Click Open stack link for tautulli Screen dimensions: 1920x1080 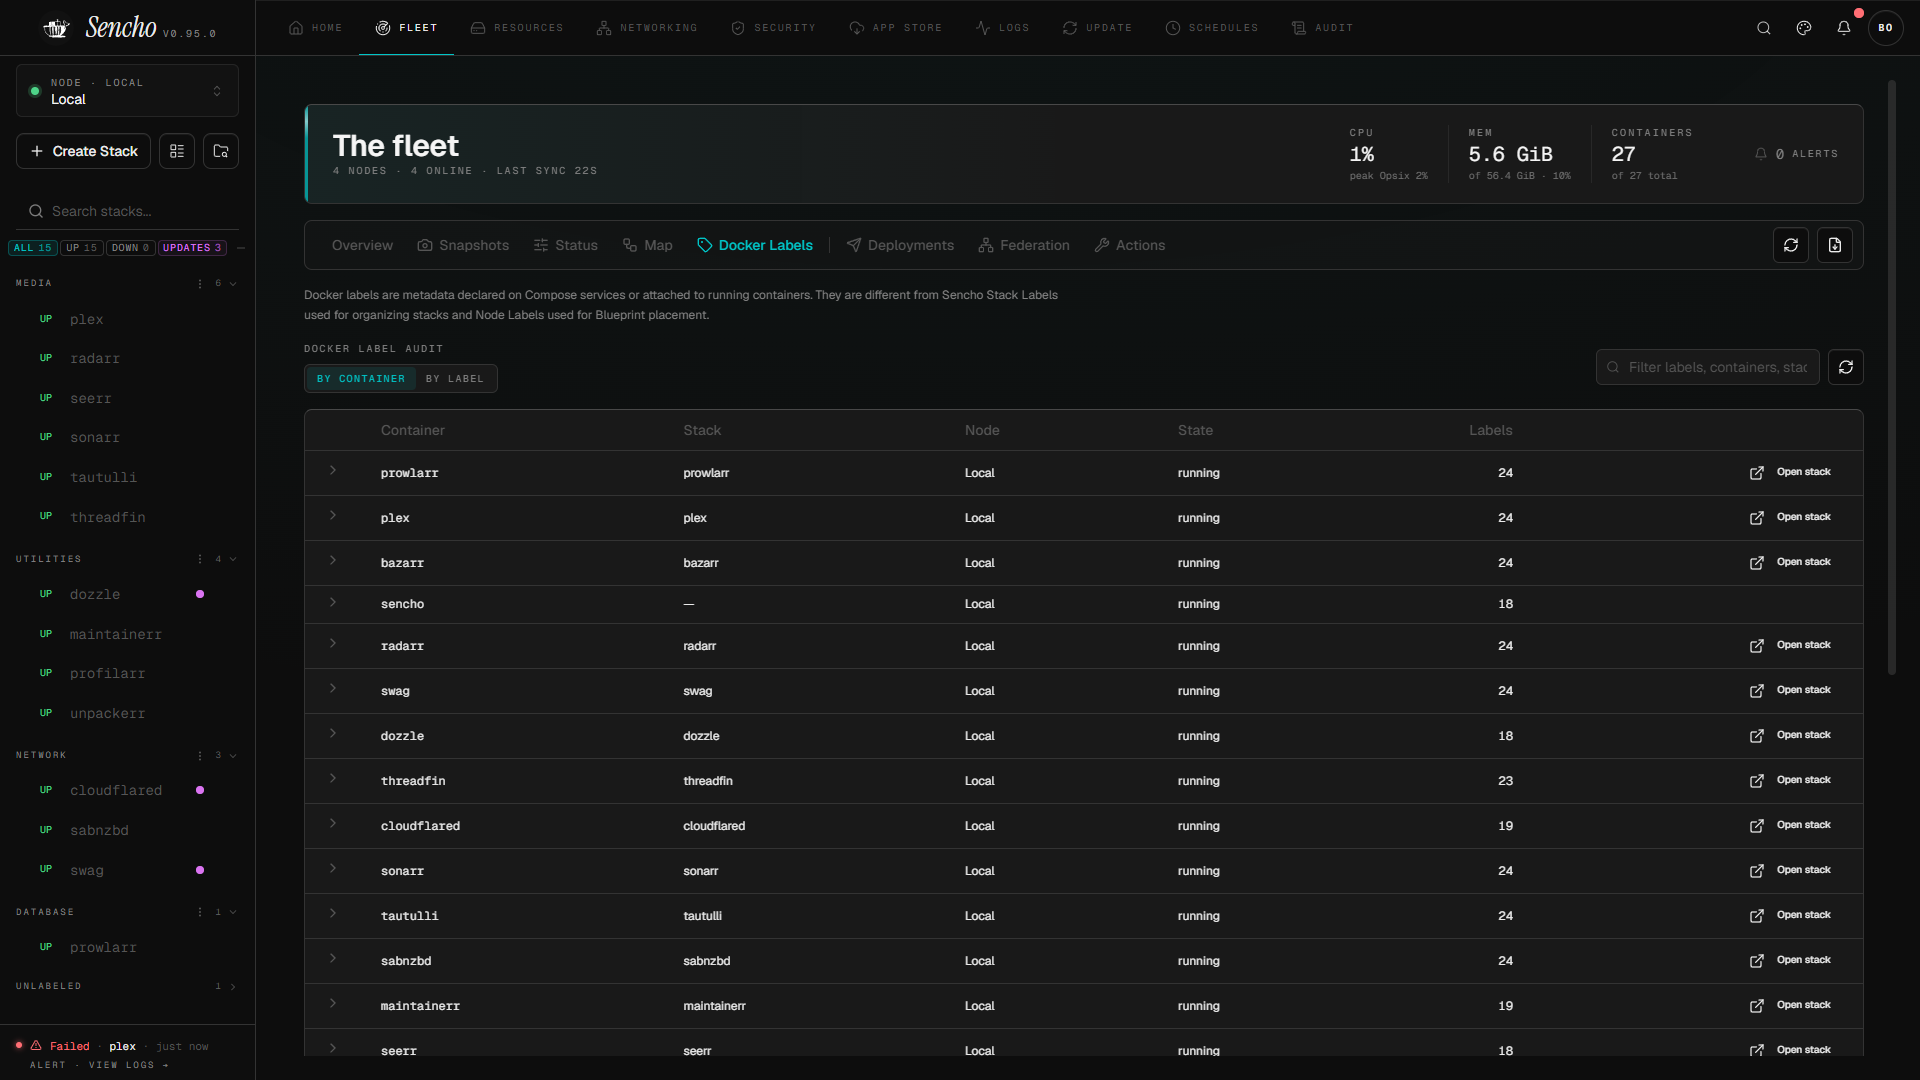point(1790,915)
